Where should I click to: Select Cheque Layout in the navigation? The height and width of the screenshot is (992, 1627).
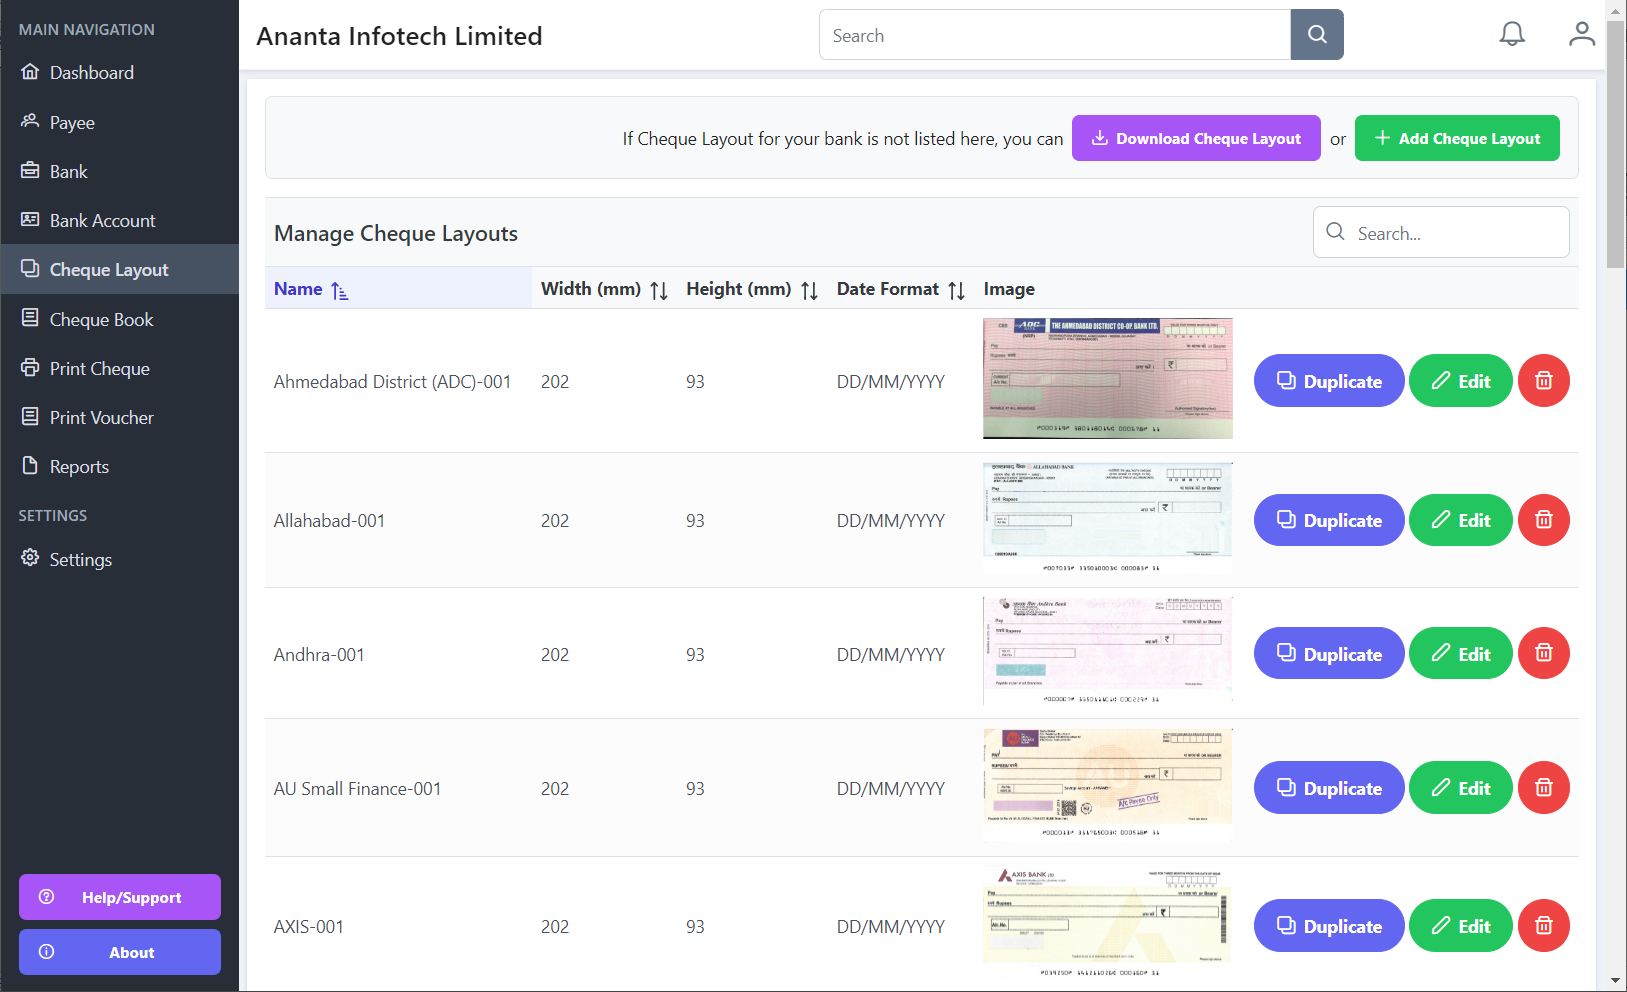tap(120, 269)
